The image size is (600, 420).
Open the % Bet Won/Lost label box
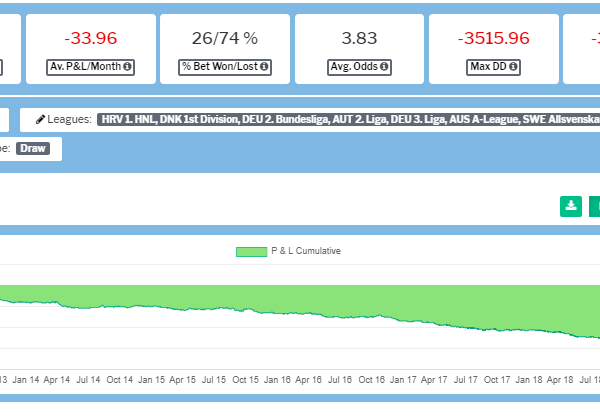(225, 67)
